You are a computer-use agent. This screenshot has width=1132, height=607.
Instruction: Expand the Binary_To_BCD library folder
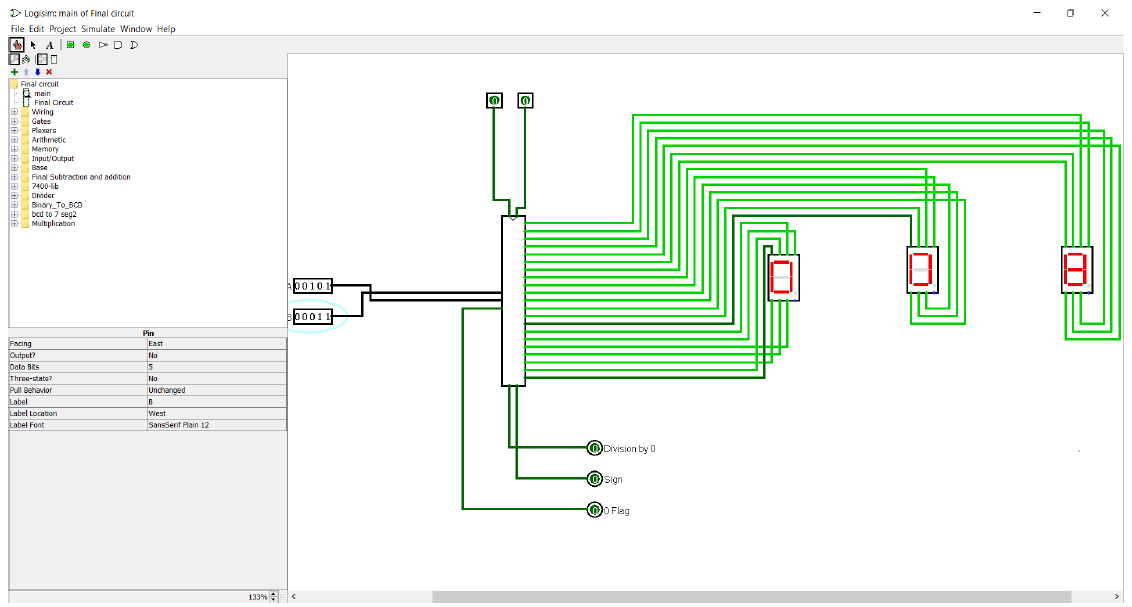click(x=14, y=205)
